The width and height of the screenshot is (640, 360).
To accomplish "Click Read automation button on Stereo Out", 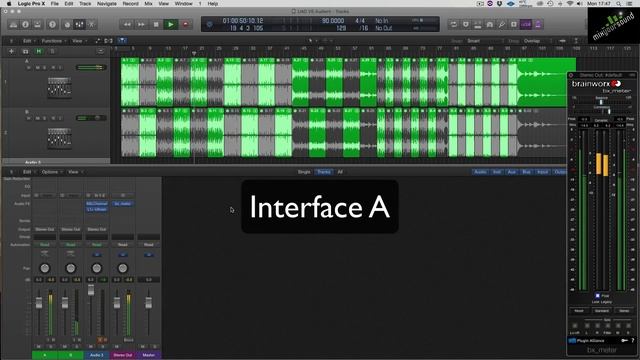I will 122,245.
